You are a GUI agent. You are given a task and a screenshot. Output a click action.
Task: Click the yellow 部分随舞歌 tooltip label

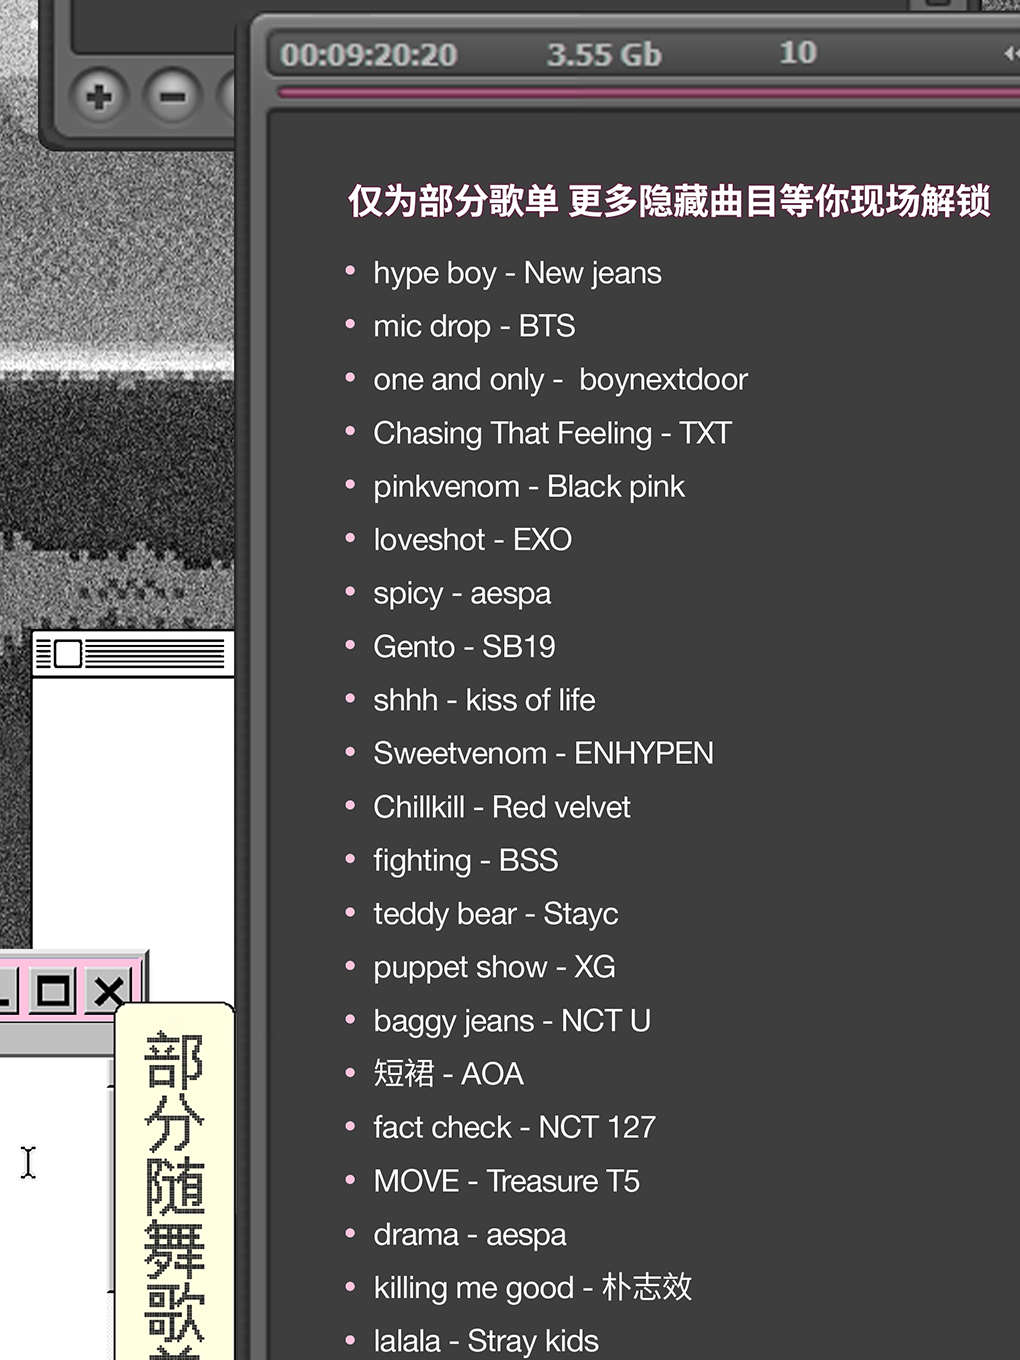[x=175, y=1182]
